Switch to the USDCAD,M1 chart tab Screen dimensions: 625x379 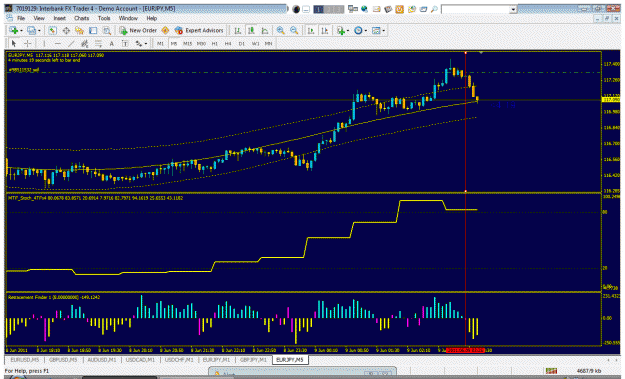pos(140,360)
